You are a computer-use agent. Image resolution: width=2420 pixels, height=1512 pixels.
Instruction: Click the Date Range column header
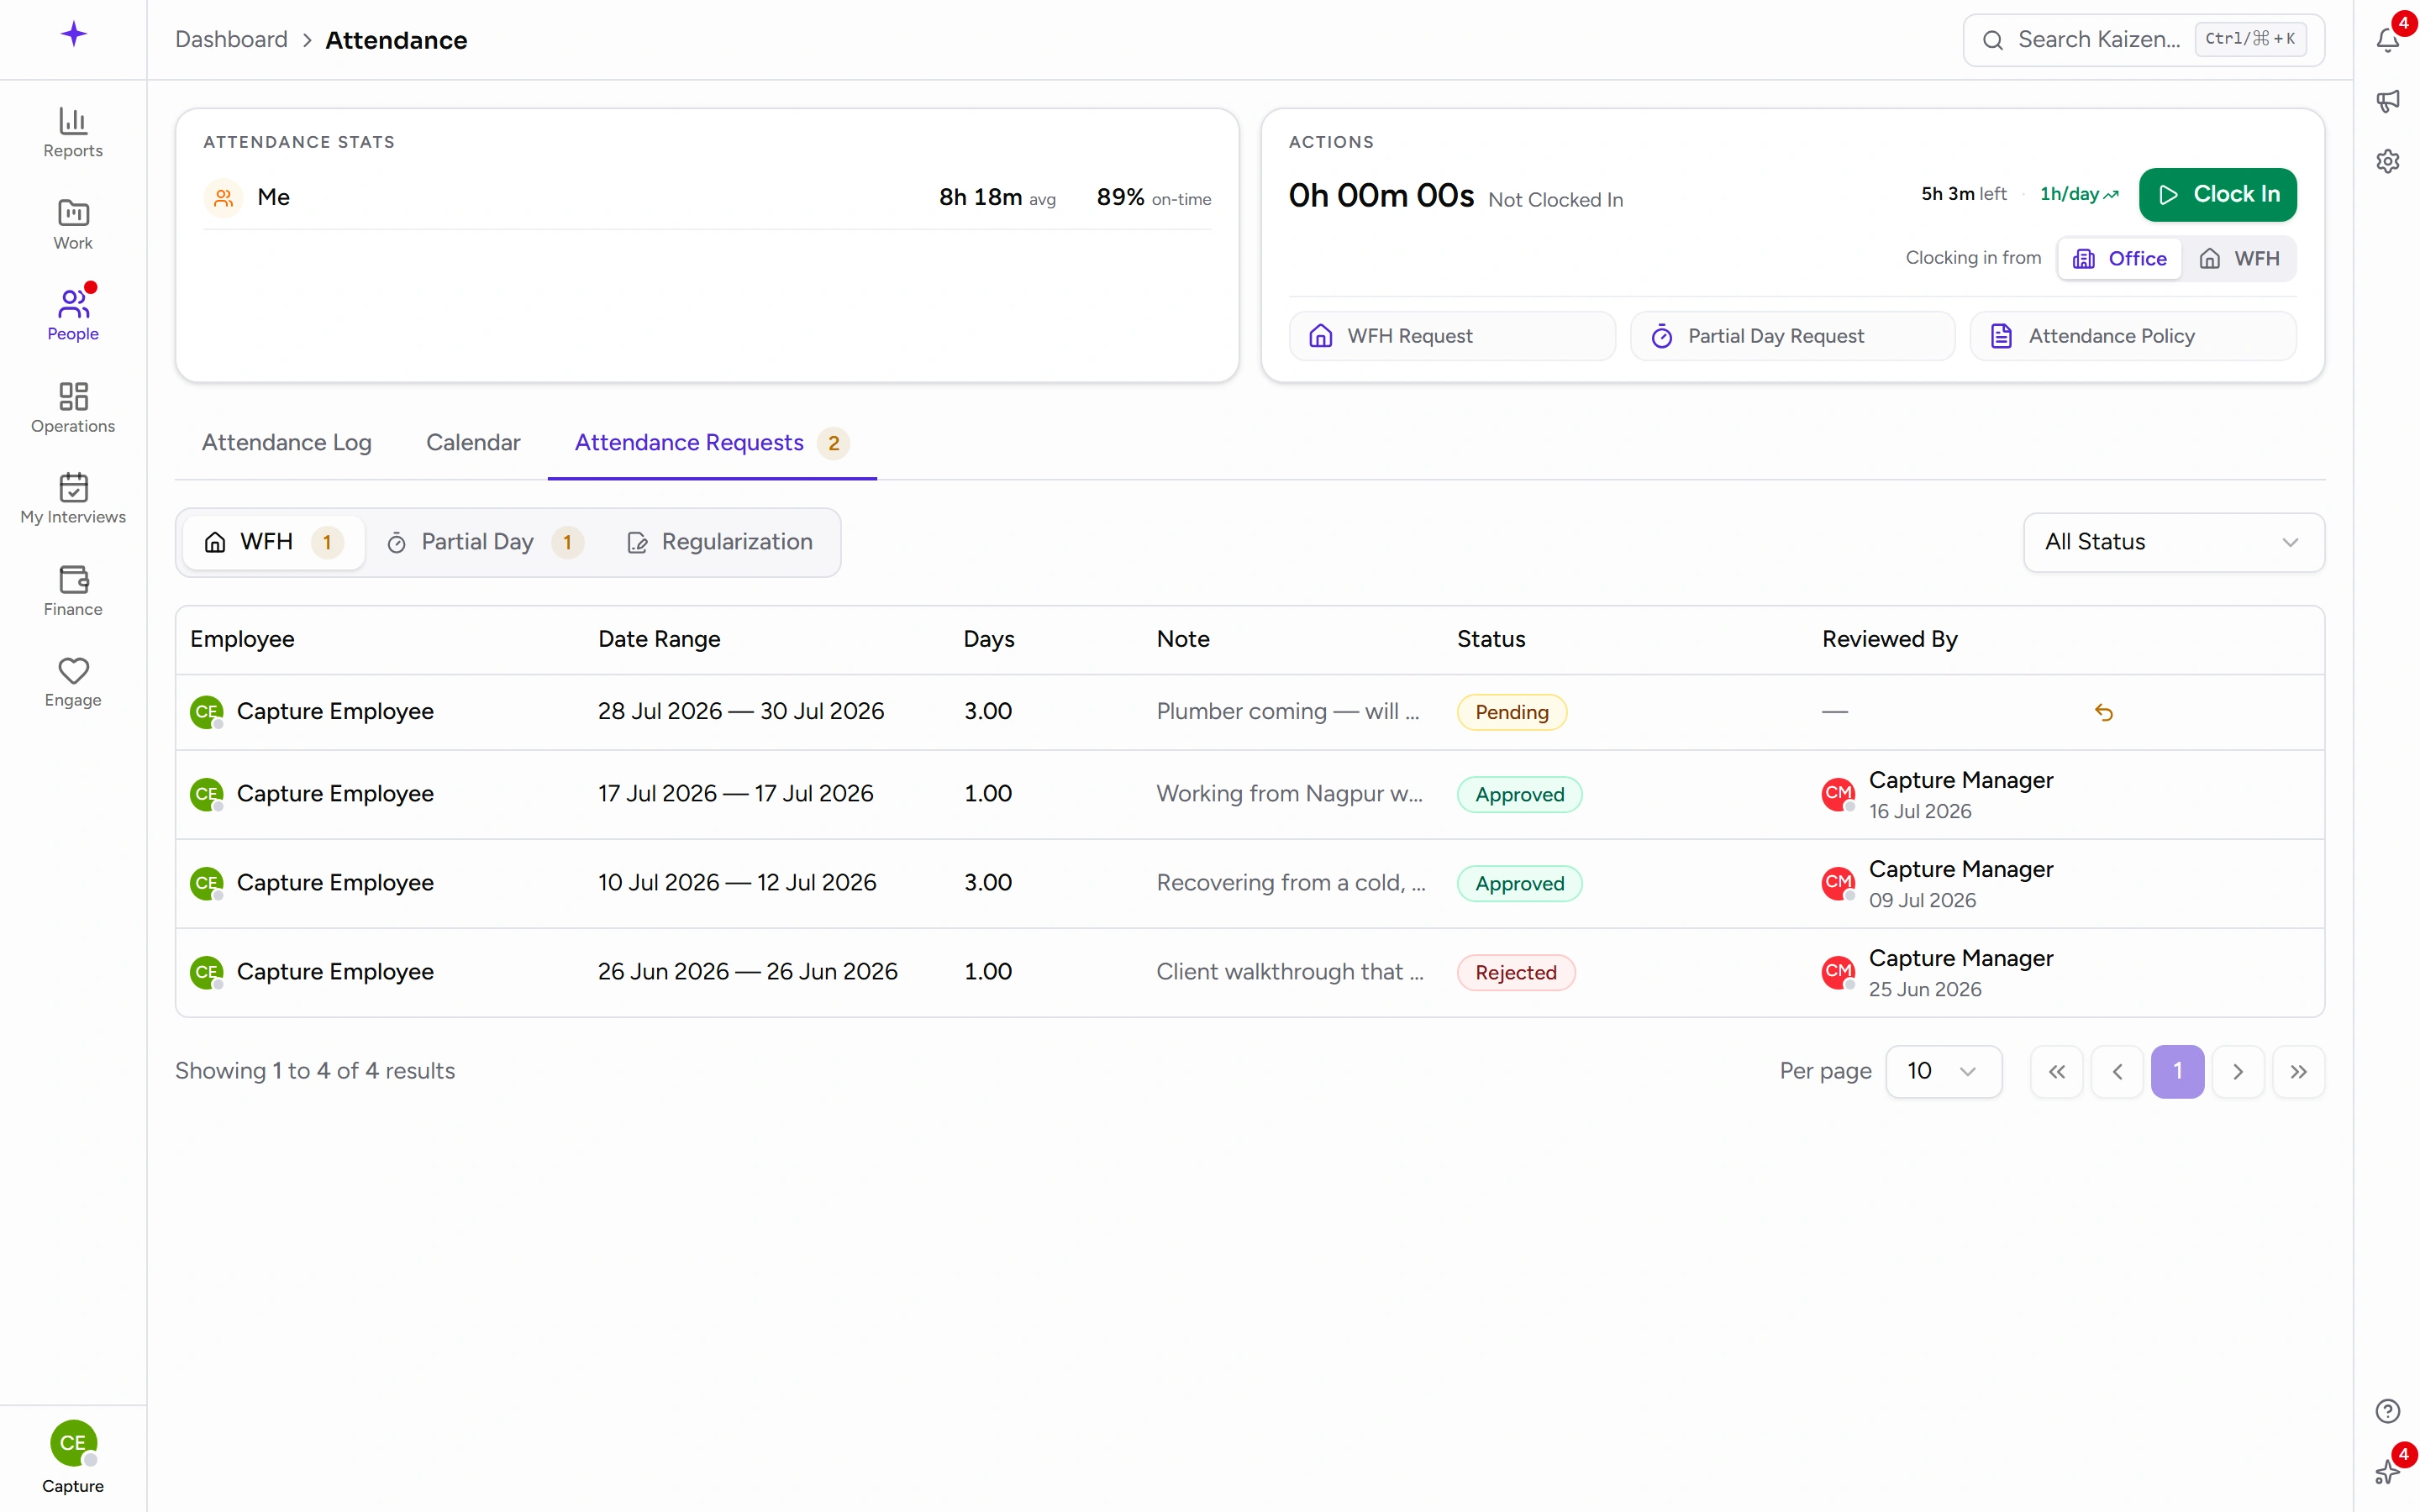(659, 639)
